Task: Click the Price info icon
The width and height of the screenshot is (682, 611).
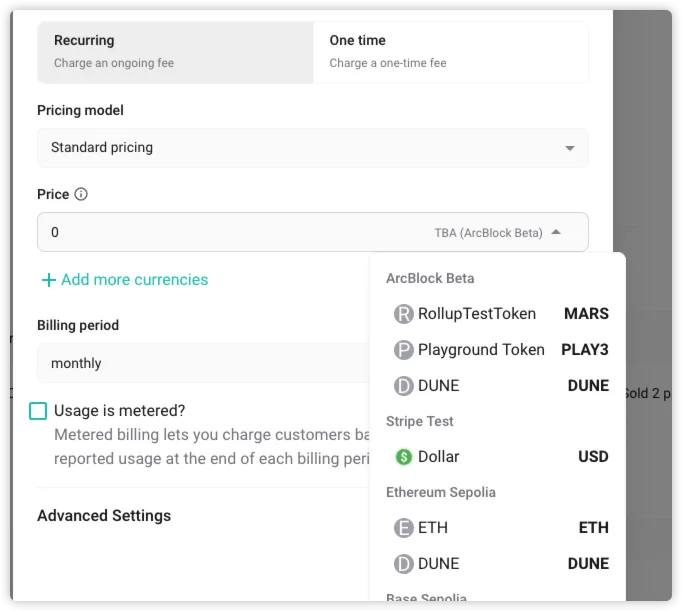Action: (81, 194)
